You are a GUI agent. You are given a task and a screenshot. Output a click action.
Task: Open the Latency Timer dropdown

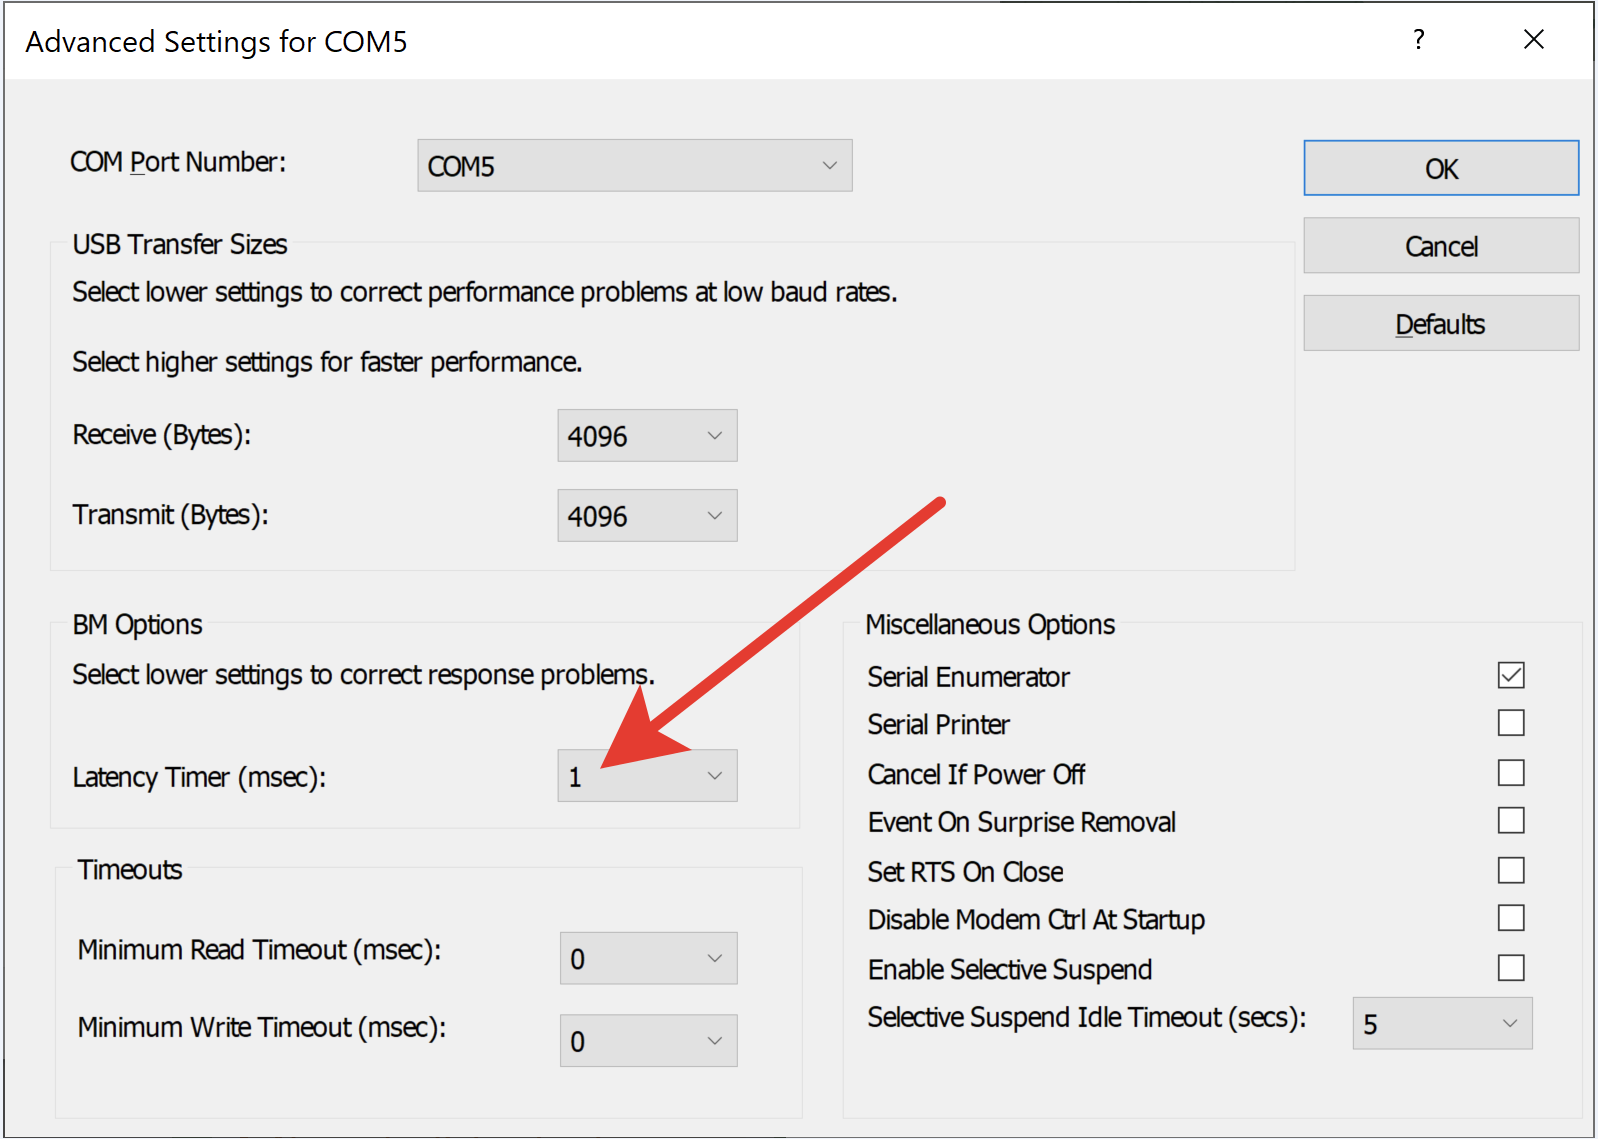[x=647, y=776]
